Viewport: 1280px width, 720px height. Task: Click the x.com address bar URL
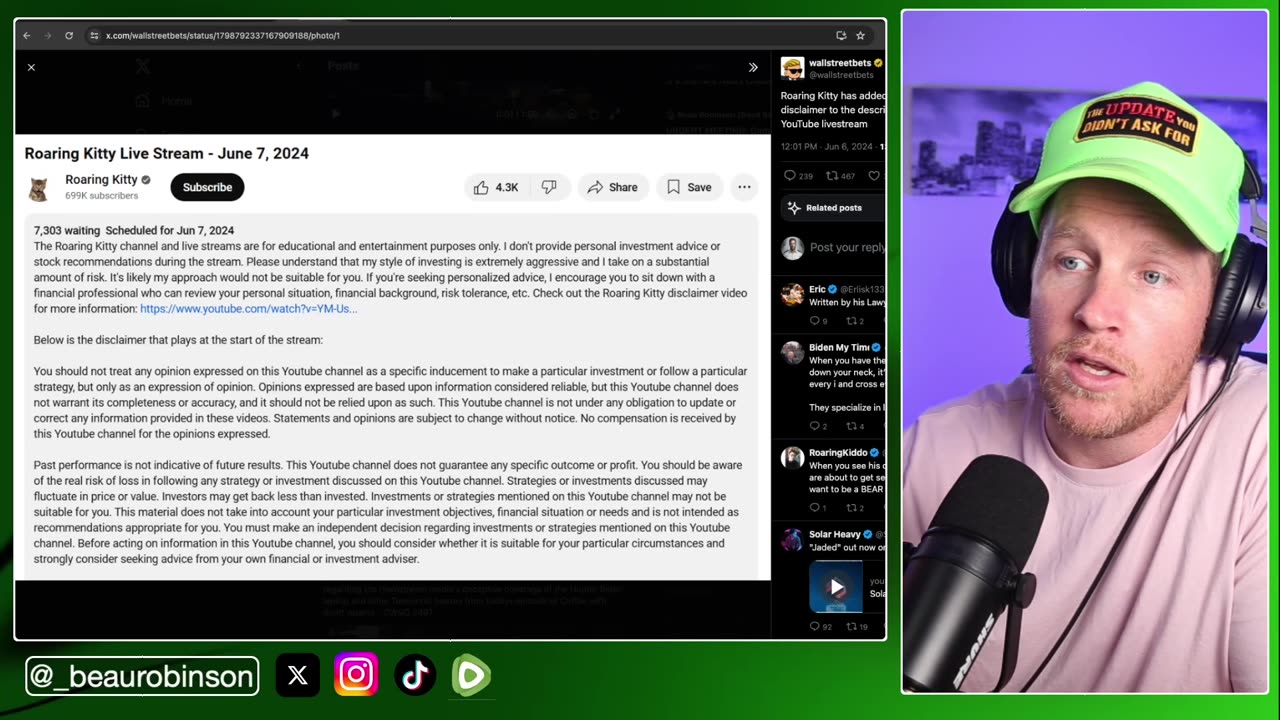click(x=222, y=35)
